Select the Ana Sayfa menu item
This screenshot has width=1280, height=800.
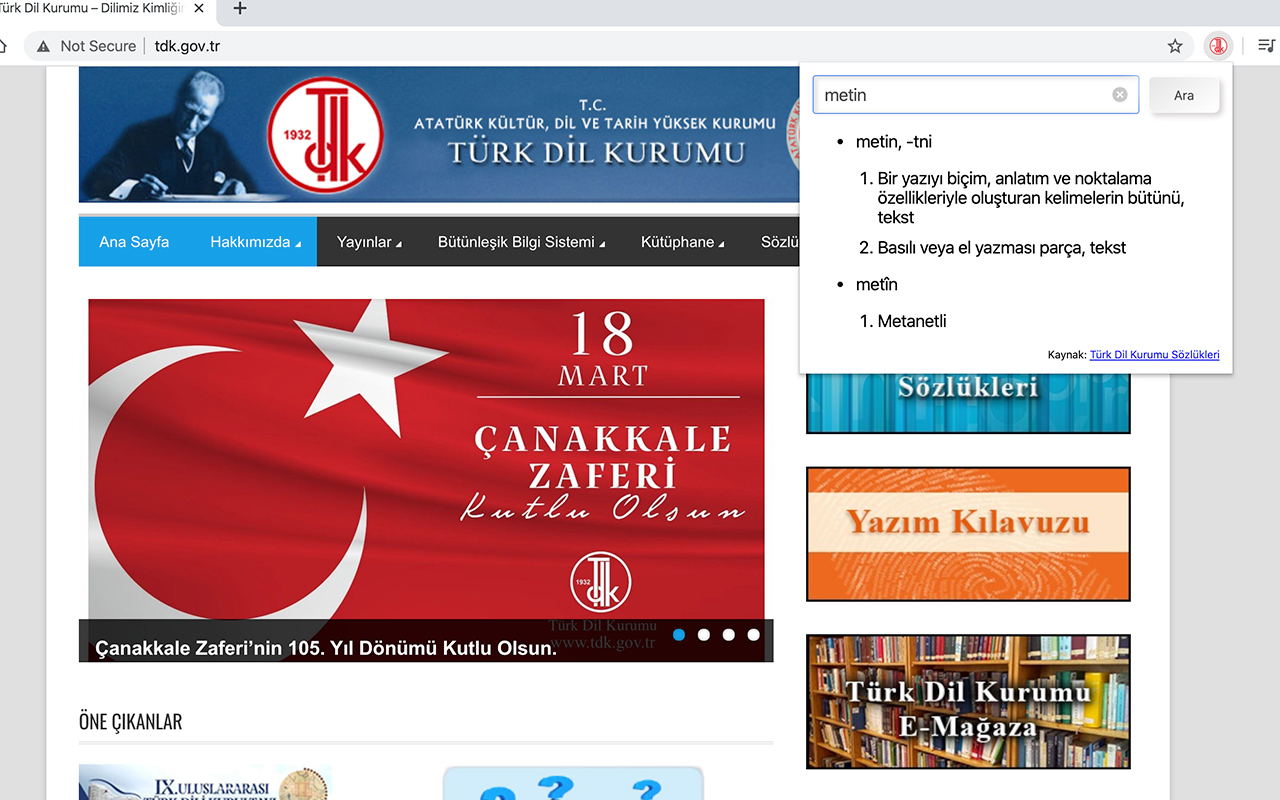134,241
